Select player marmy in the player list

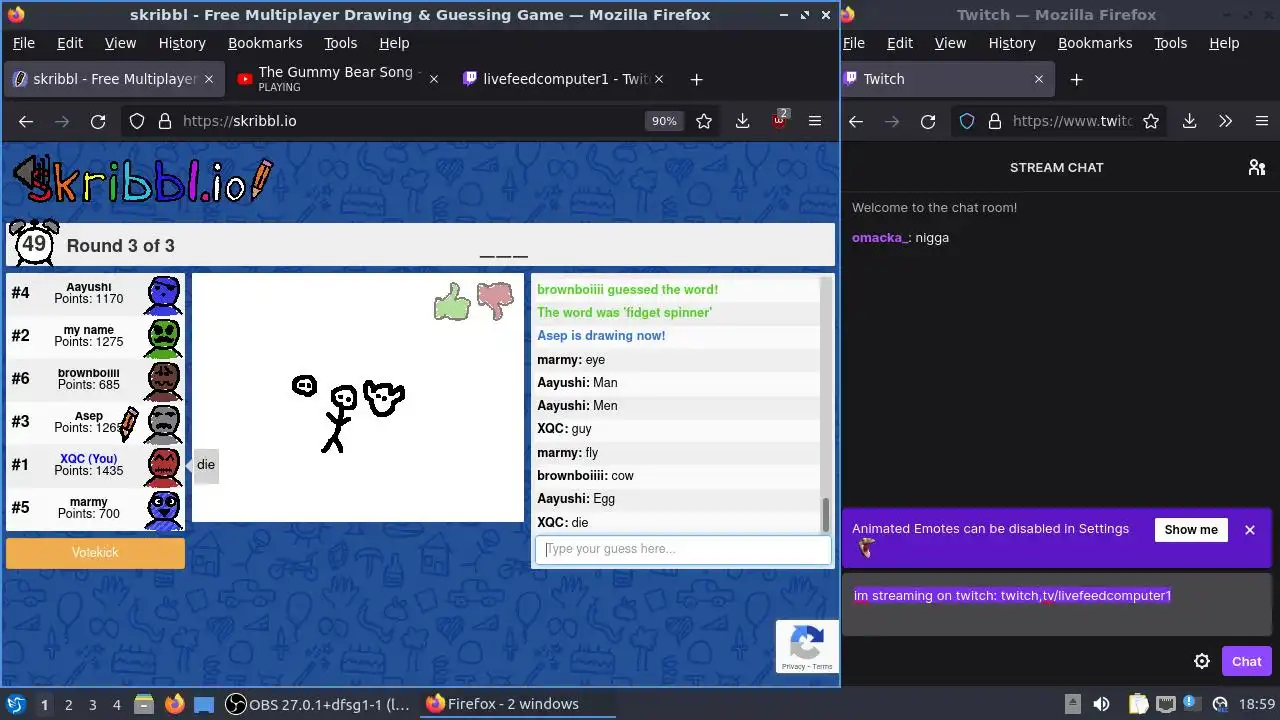point(95,508)
